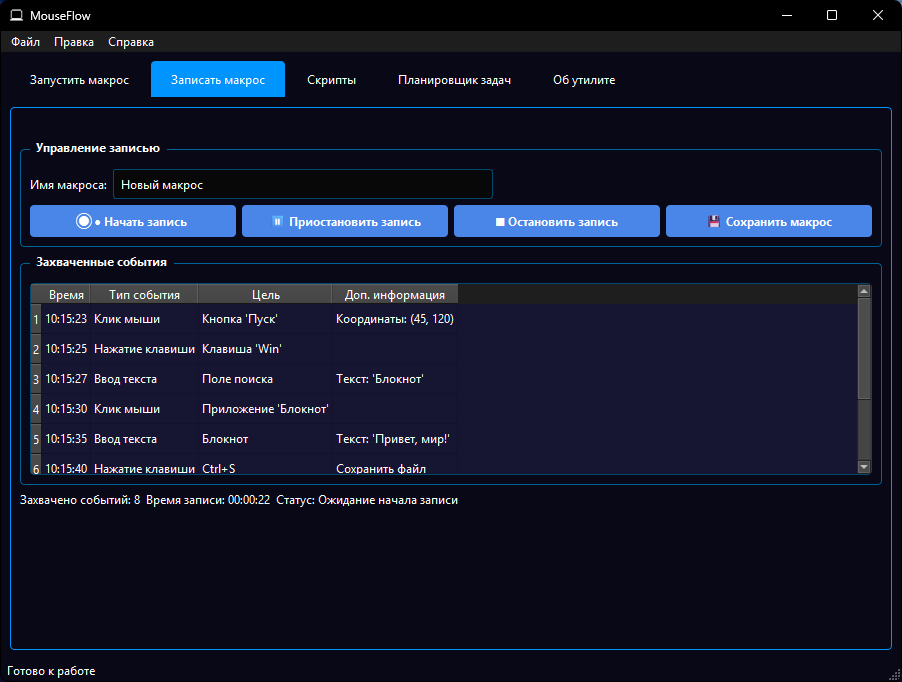Click the record circle icon on Начать запись

point(85,221)
